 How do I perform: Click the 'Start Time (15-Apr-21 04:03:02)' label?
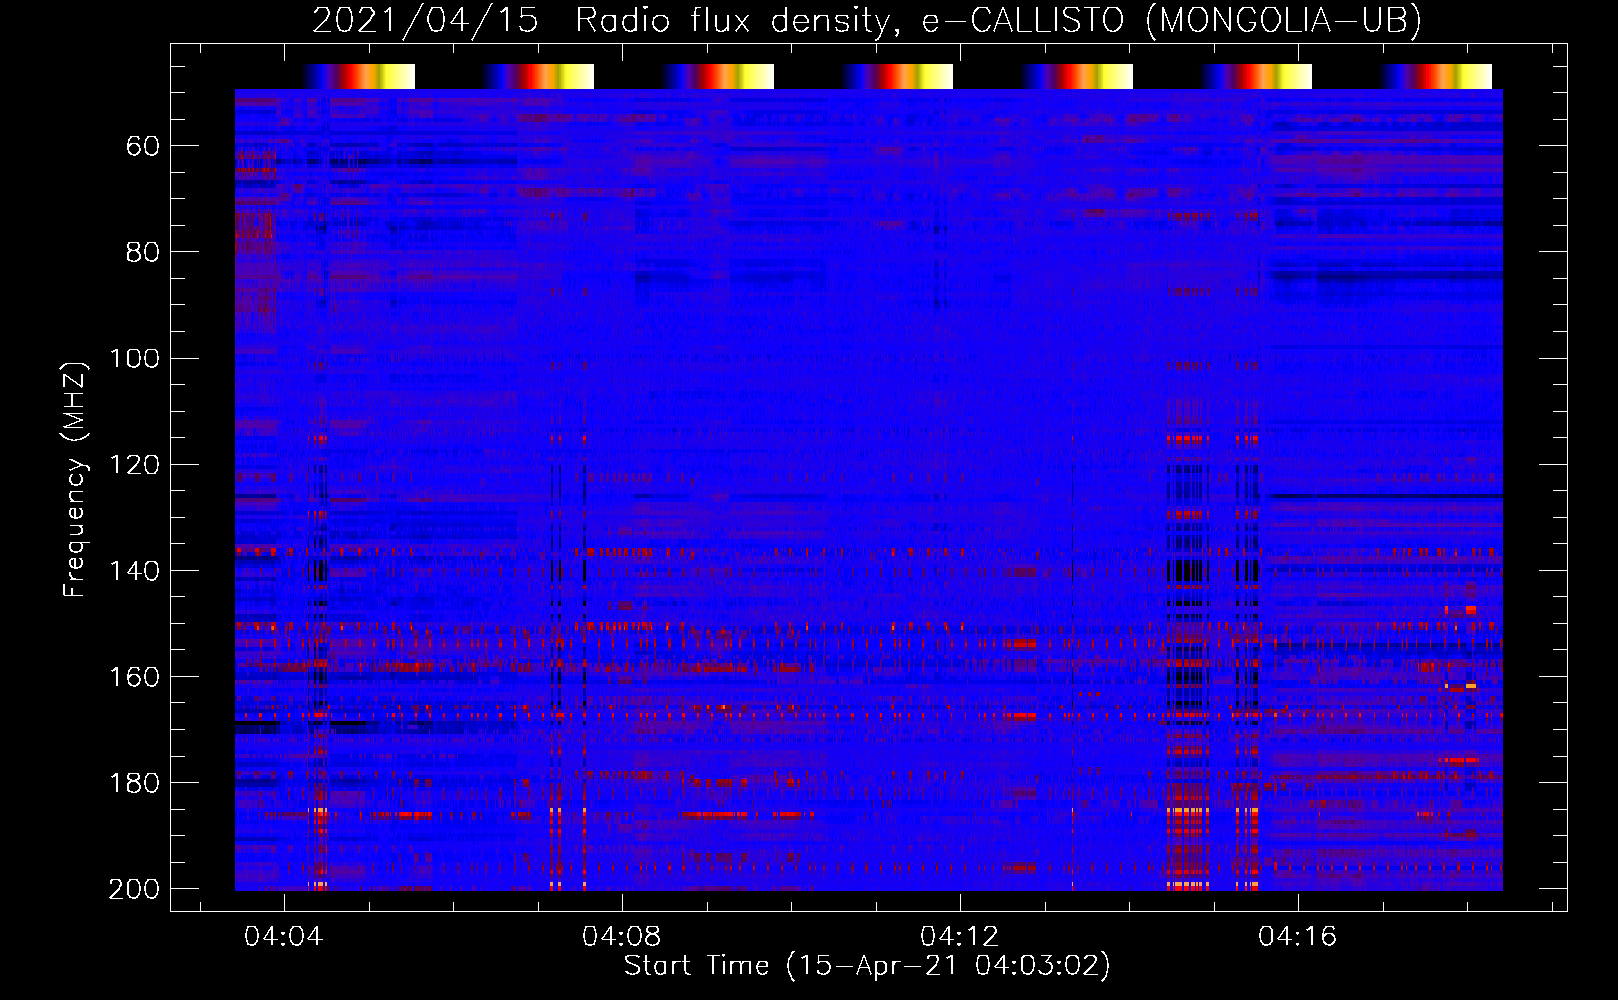coord(867,966)
